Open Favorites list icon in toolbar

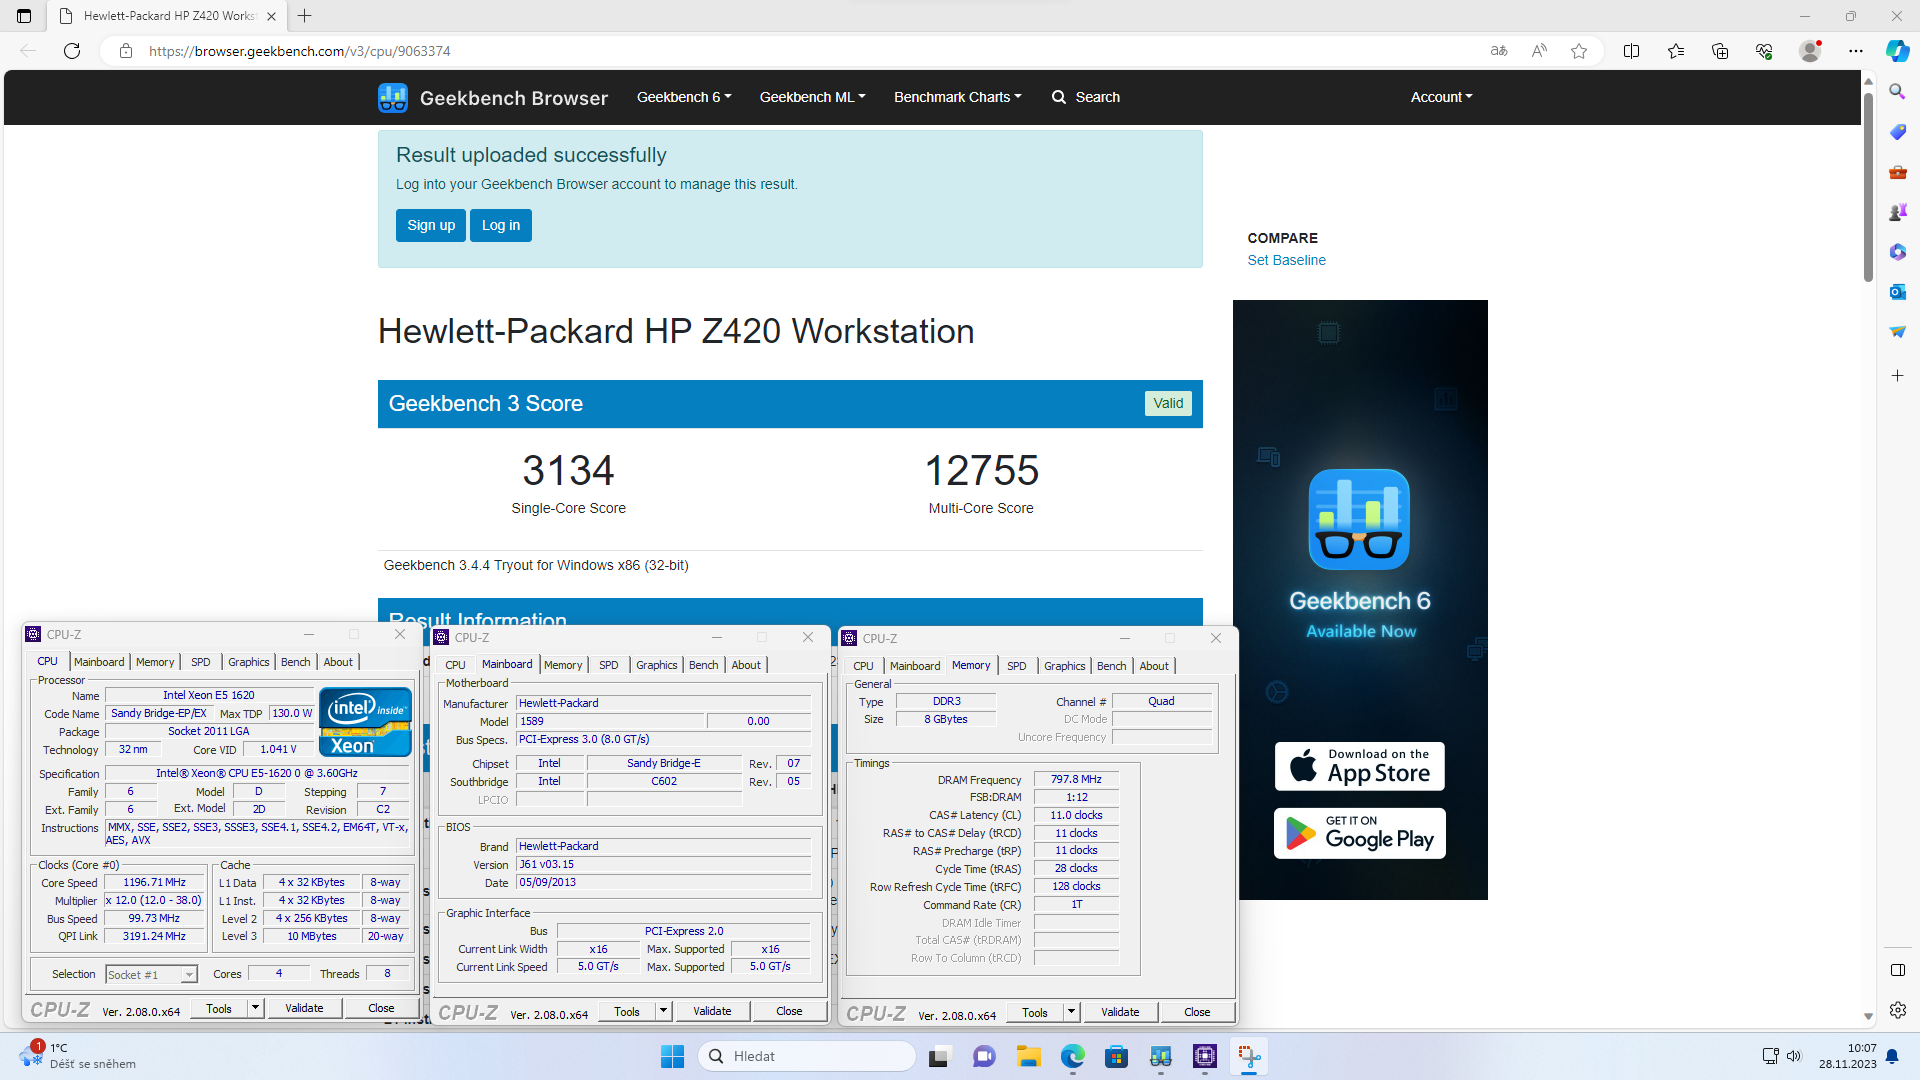(x=1676, y=51)
